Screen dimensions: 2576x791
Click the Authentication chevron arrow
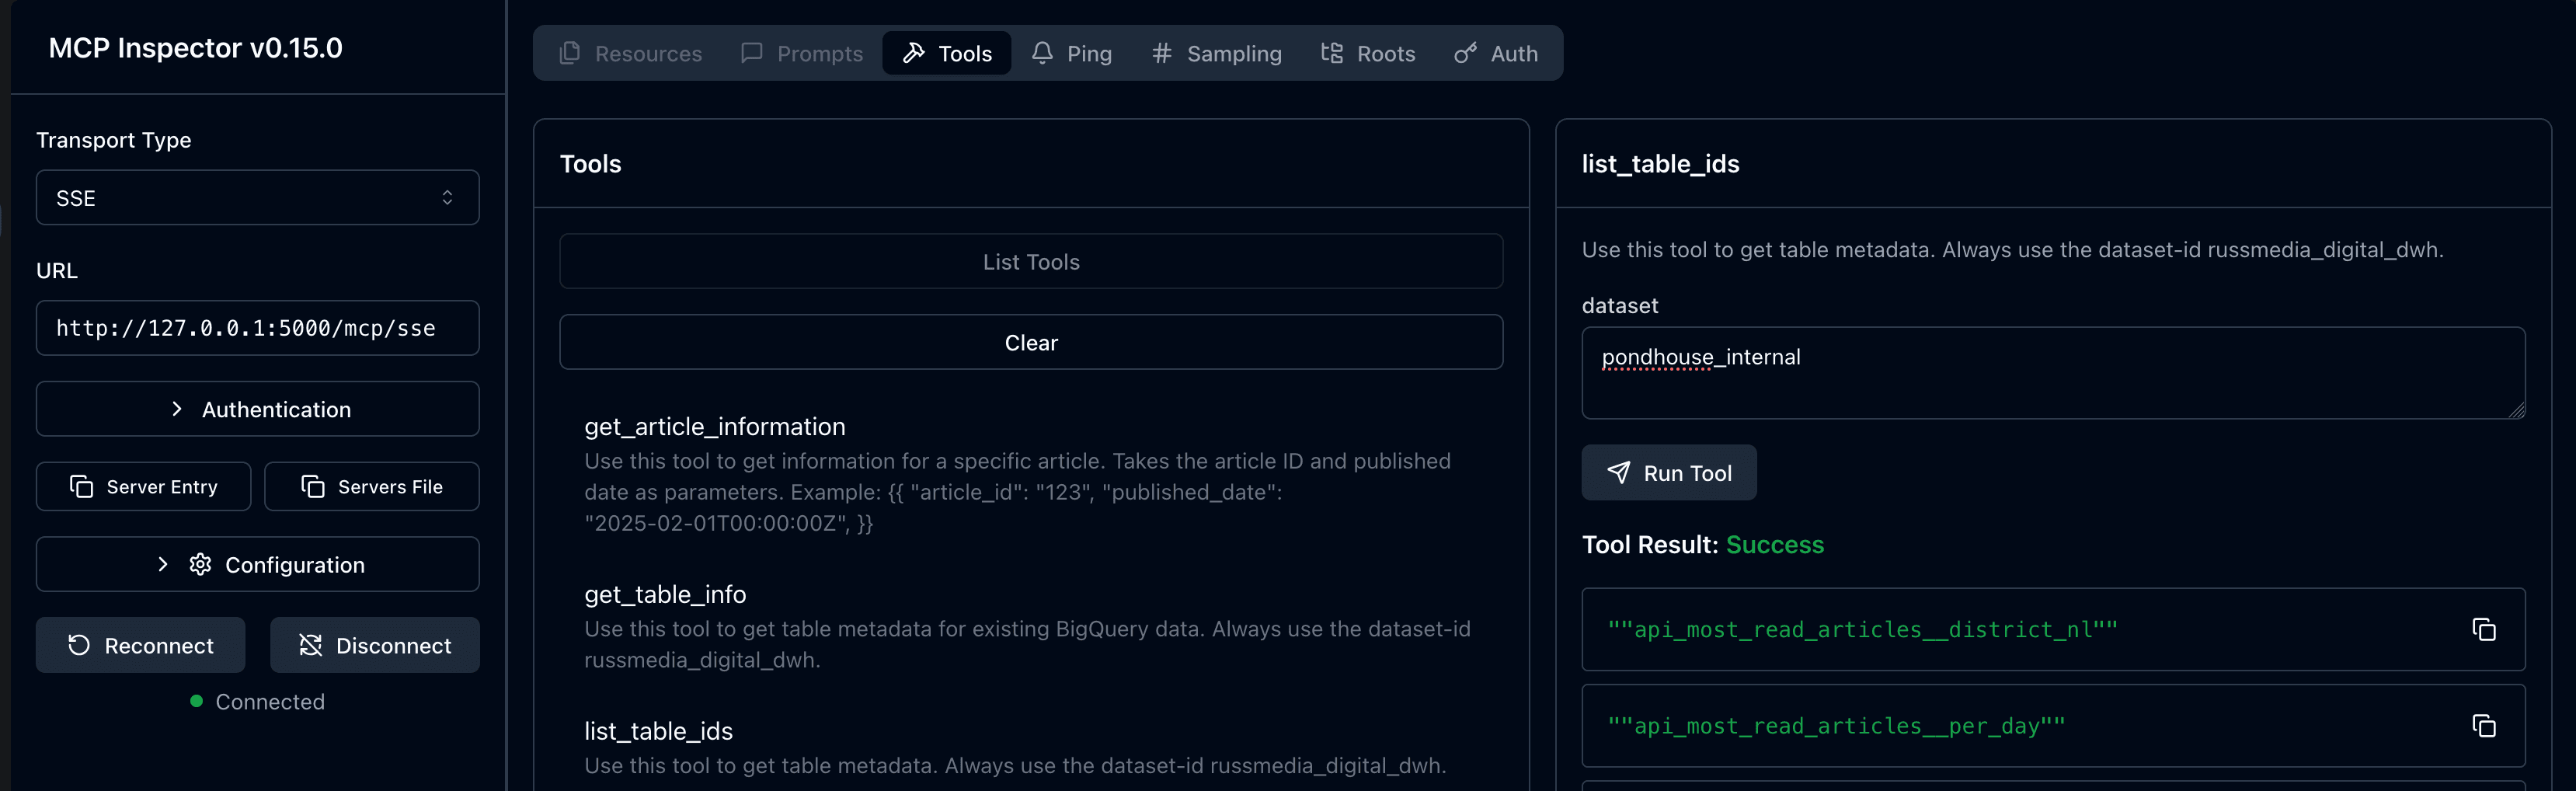[x=176, y=408]
